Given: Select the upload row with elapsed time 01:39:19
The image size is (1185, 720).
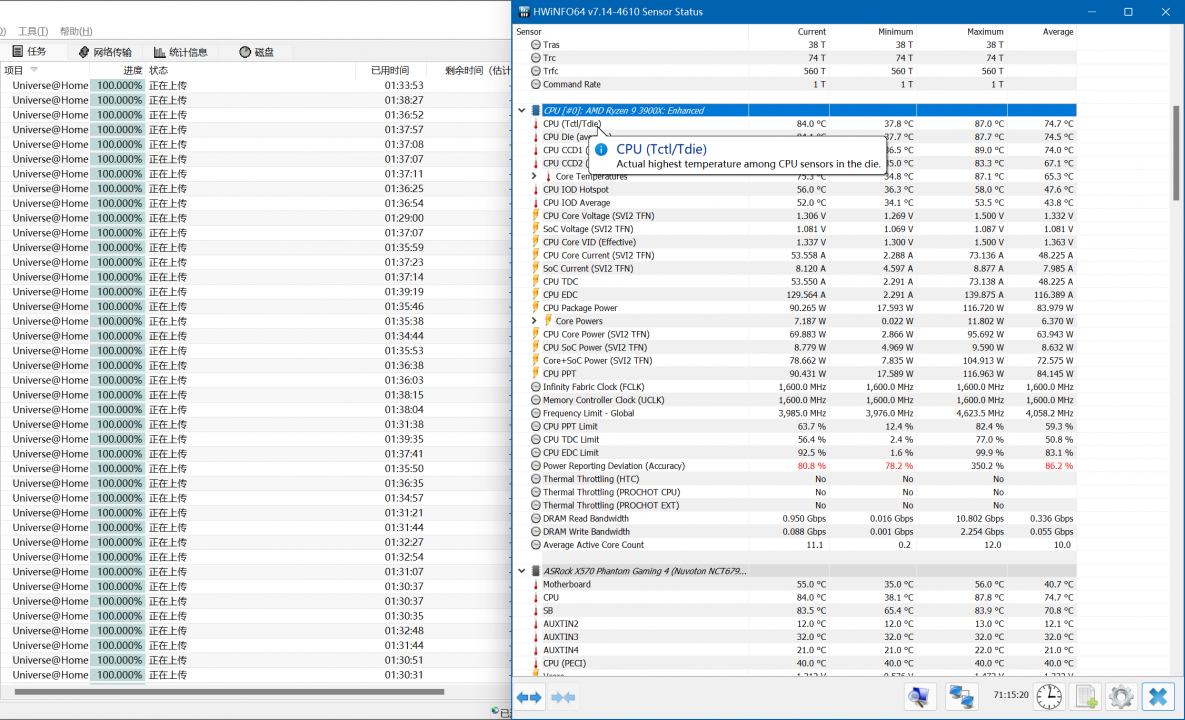Looking at the screenshot, I should (255, 292).
